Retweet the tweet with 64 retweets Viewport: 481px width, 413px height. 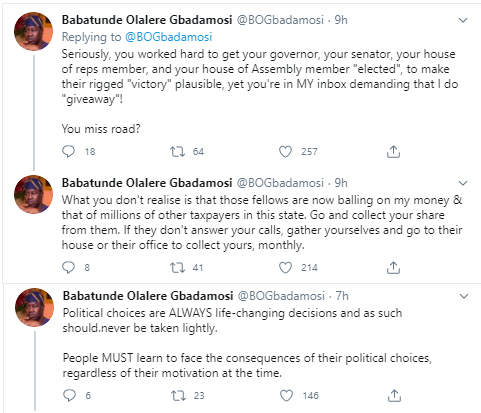tap(177, 152)
